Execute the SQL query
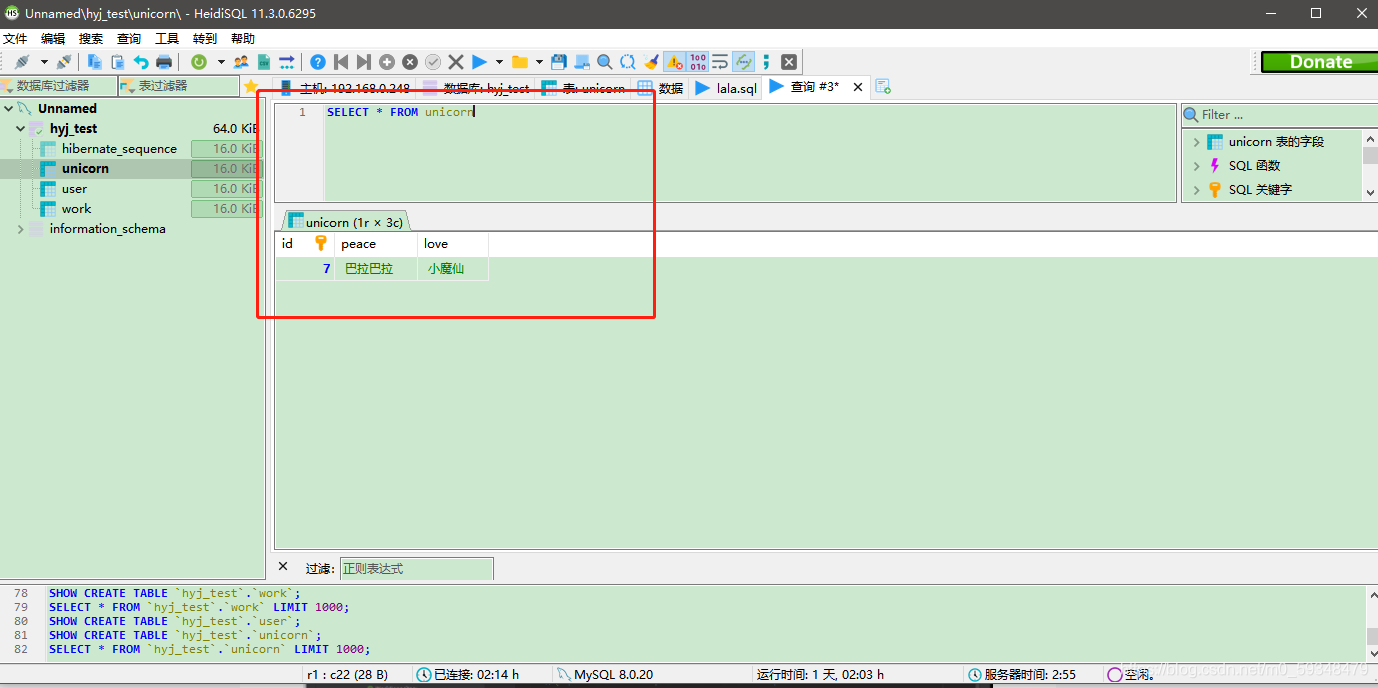The width and height of the screenshot is (1378, 688). point(479,61)
